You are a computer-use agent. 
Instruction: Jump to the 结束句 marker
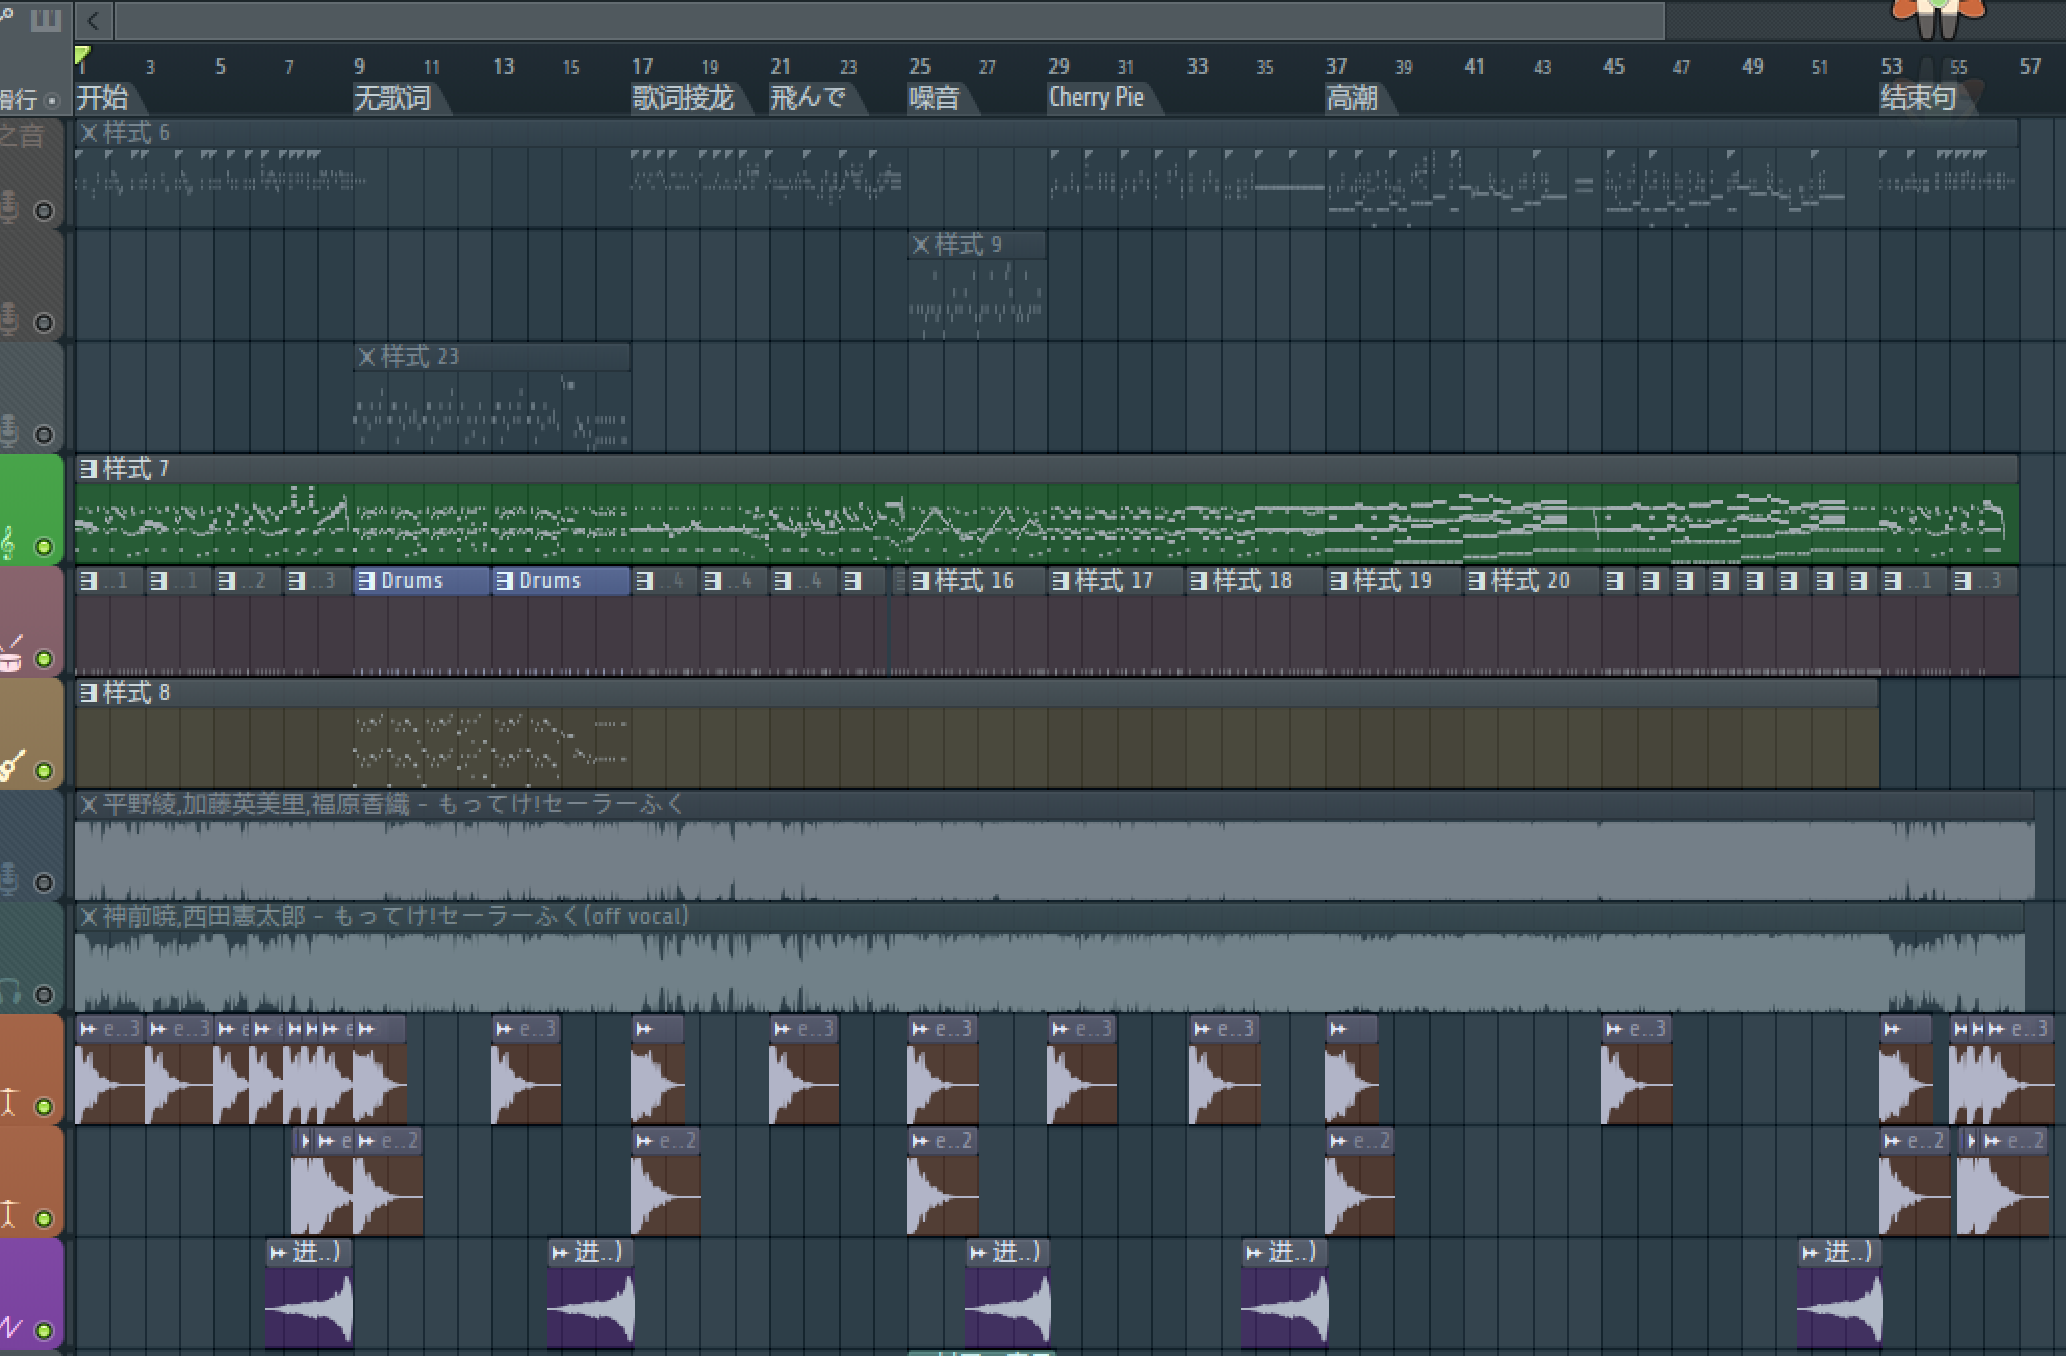pyautogui.click(x=1918, y=98)
